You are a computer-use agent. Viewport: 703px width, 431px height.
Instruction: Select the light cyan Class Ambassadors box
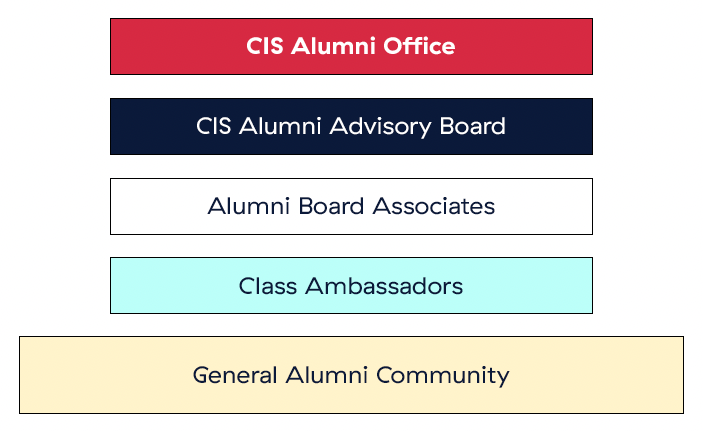pyautogui.click(x=352, y=286)
